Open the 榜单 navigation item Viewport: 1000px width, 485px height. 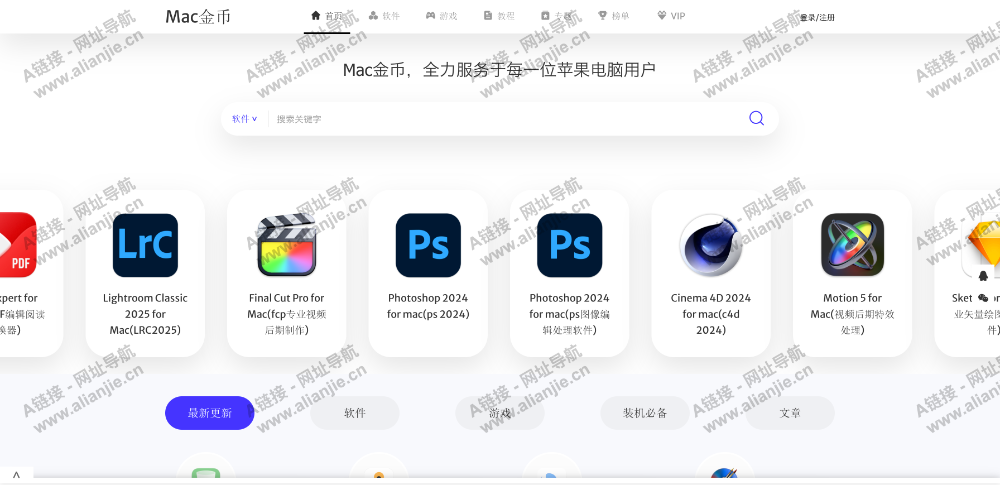[x=614, y=16]
